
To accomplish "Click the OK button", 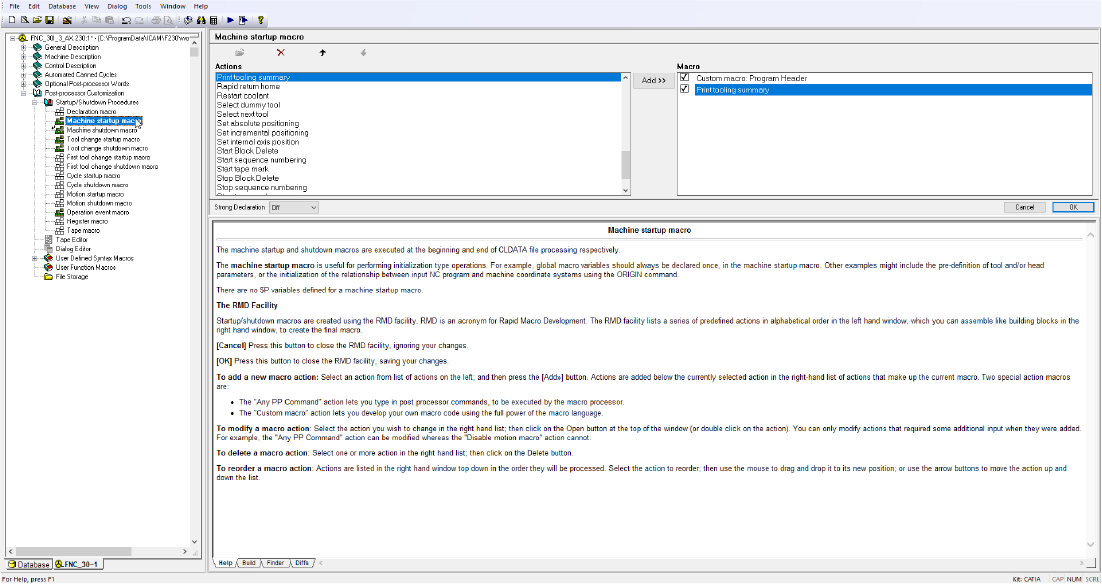I will pyautogui.click(x=1072, y=207).
